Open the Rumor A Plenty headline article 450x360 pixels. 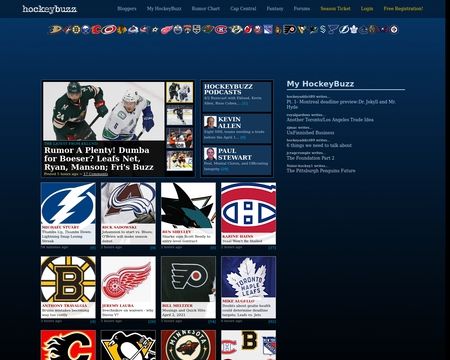click(99, 159)
